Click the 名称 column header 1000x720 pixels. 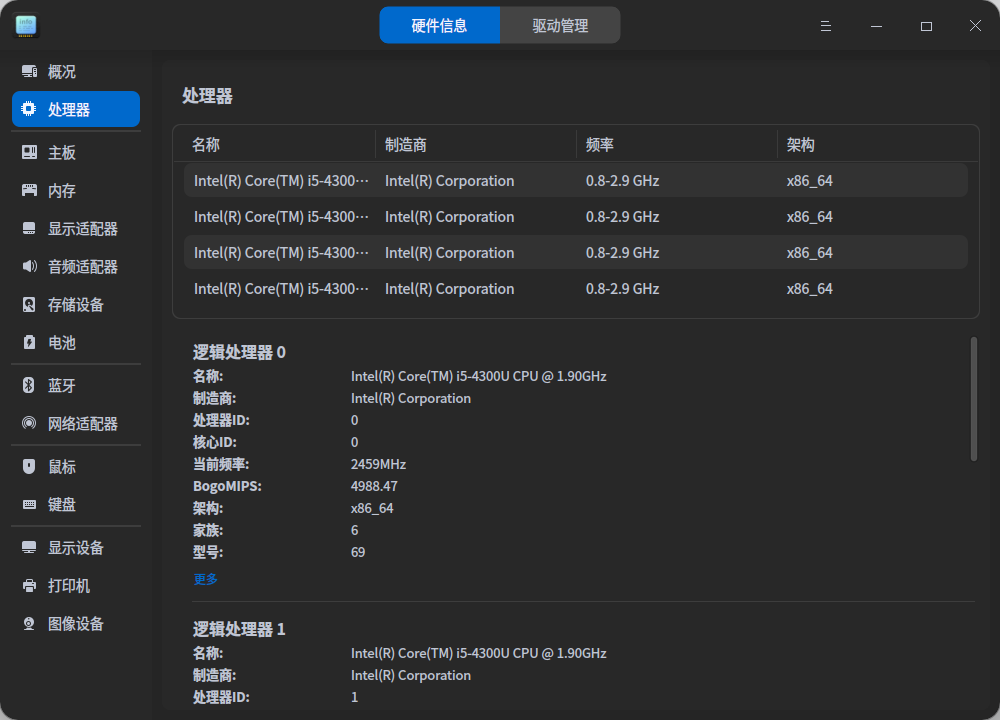pos(206,145)
